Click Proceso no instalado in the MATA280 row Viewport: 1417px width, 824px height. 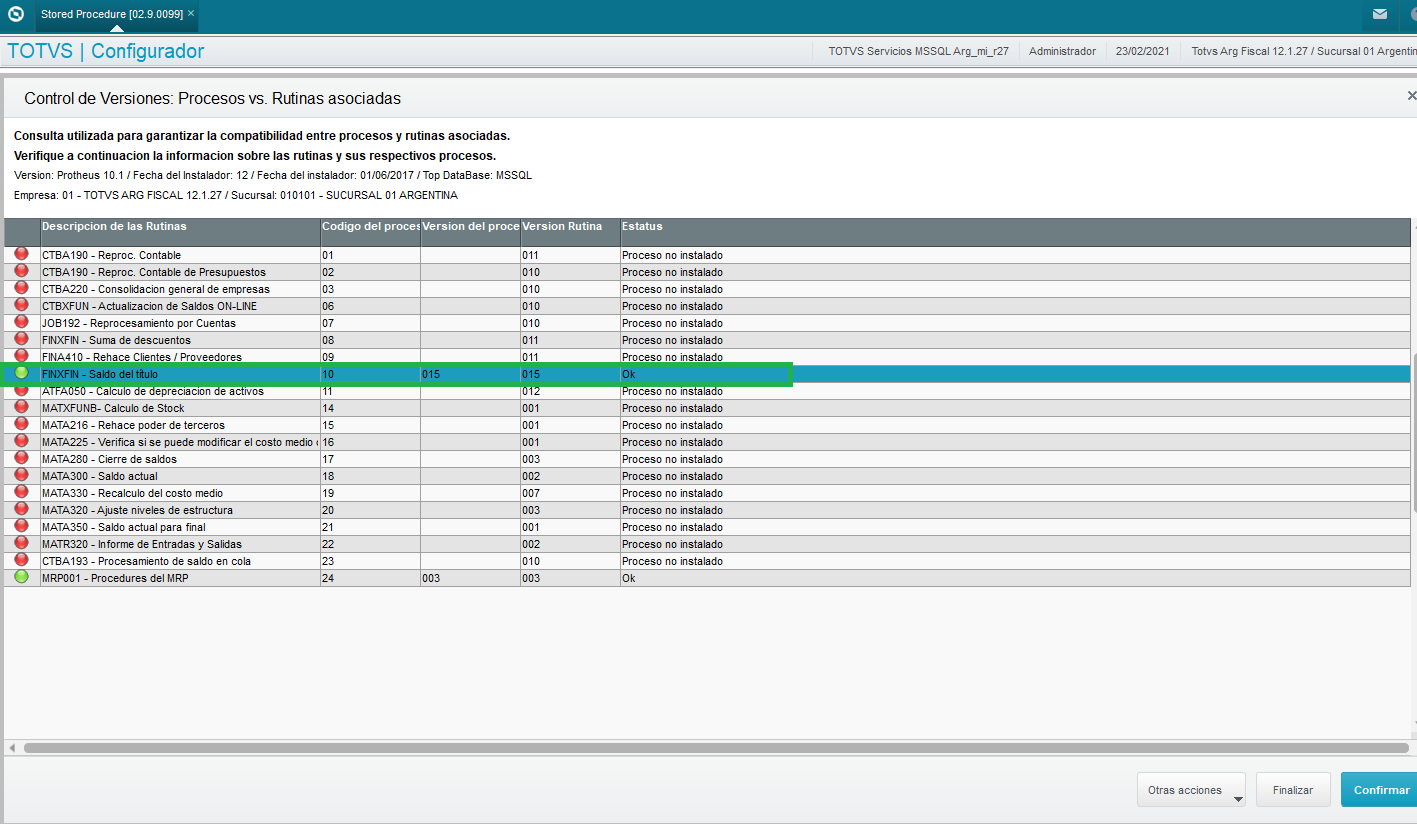point(672,459)
